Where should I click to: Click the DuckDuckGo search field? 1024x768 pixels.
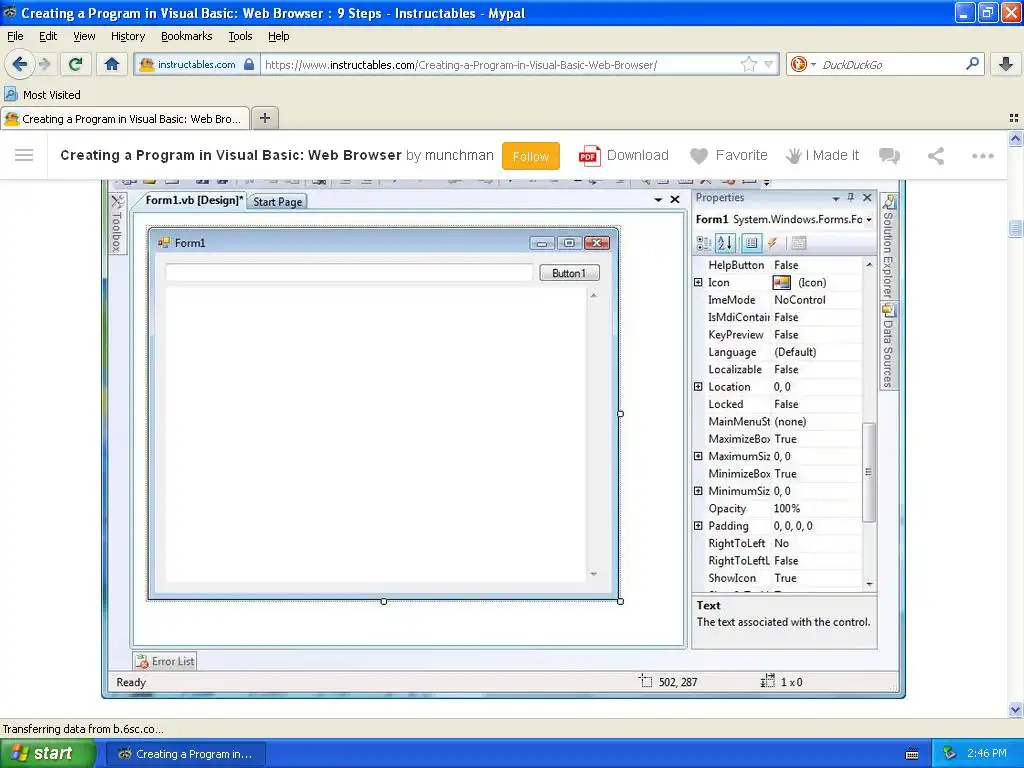click(891, 65)
